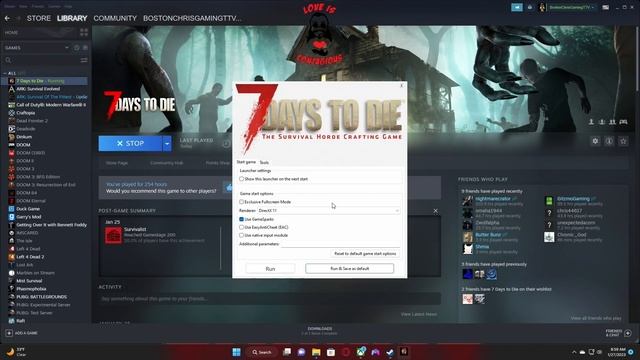The image size is (640, 360).
Task: Open the account name dropdown at top right
Action: tap(571, 7)
